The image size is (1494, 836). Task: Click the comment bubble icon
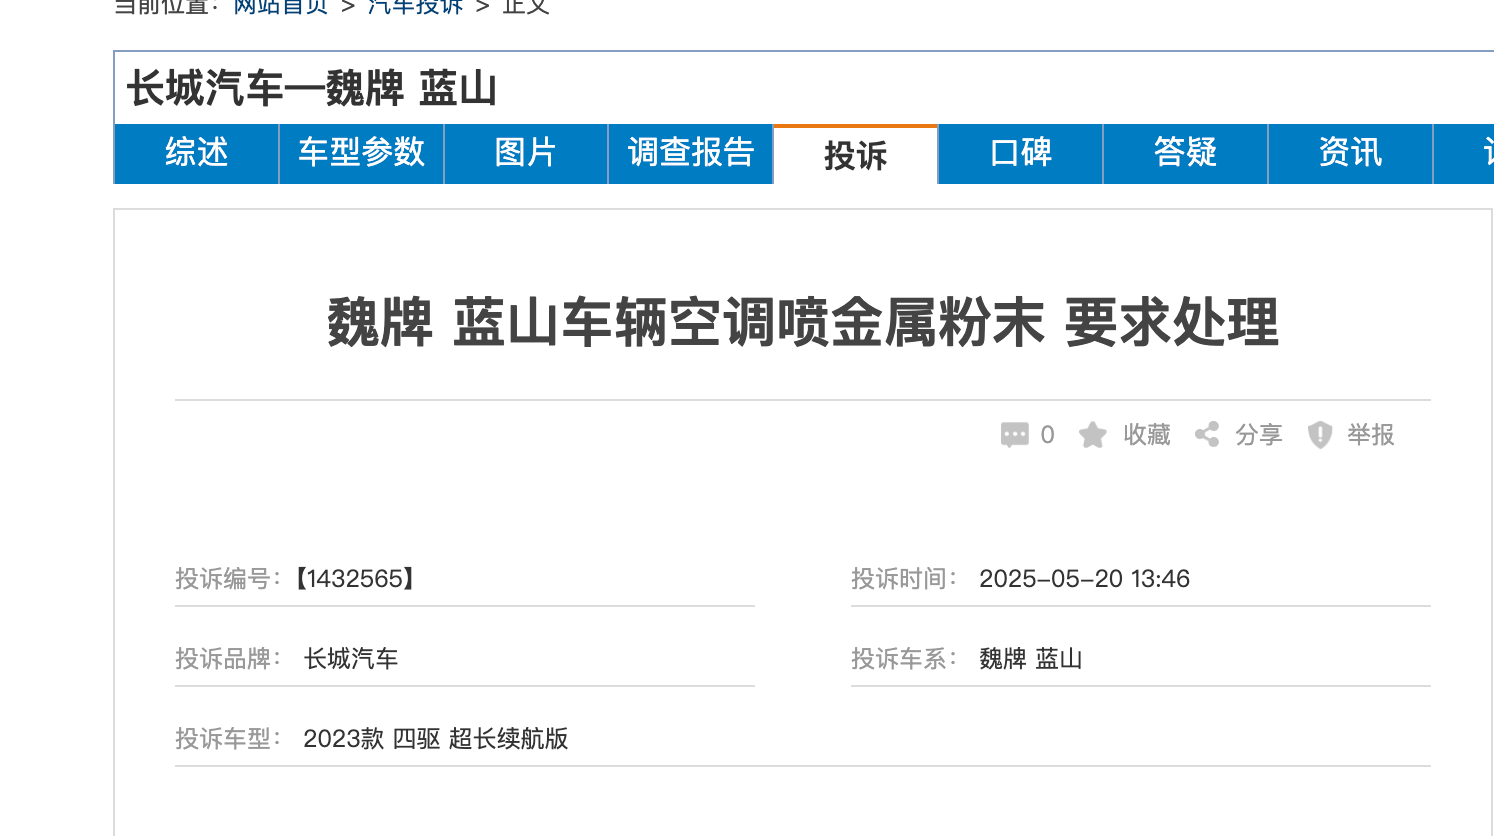[x=1014, y=435]
